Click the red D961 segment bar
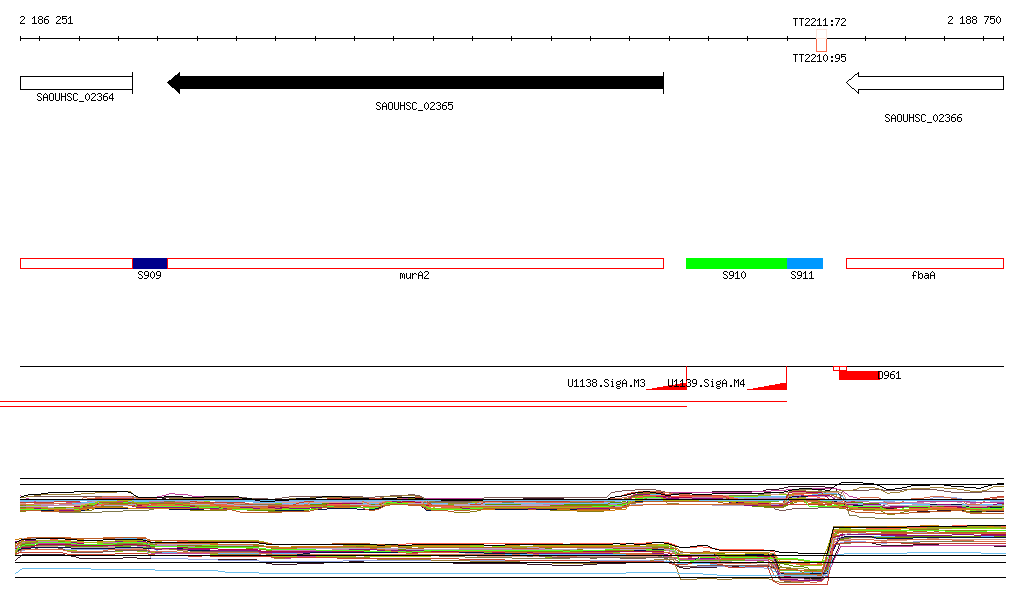Screen dimensions: 1024x611 point(858,375)
